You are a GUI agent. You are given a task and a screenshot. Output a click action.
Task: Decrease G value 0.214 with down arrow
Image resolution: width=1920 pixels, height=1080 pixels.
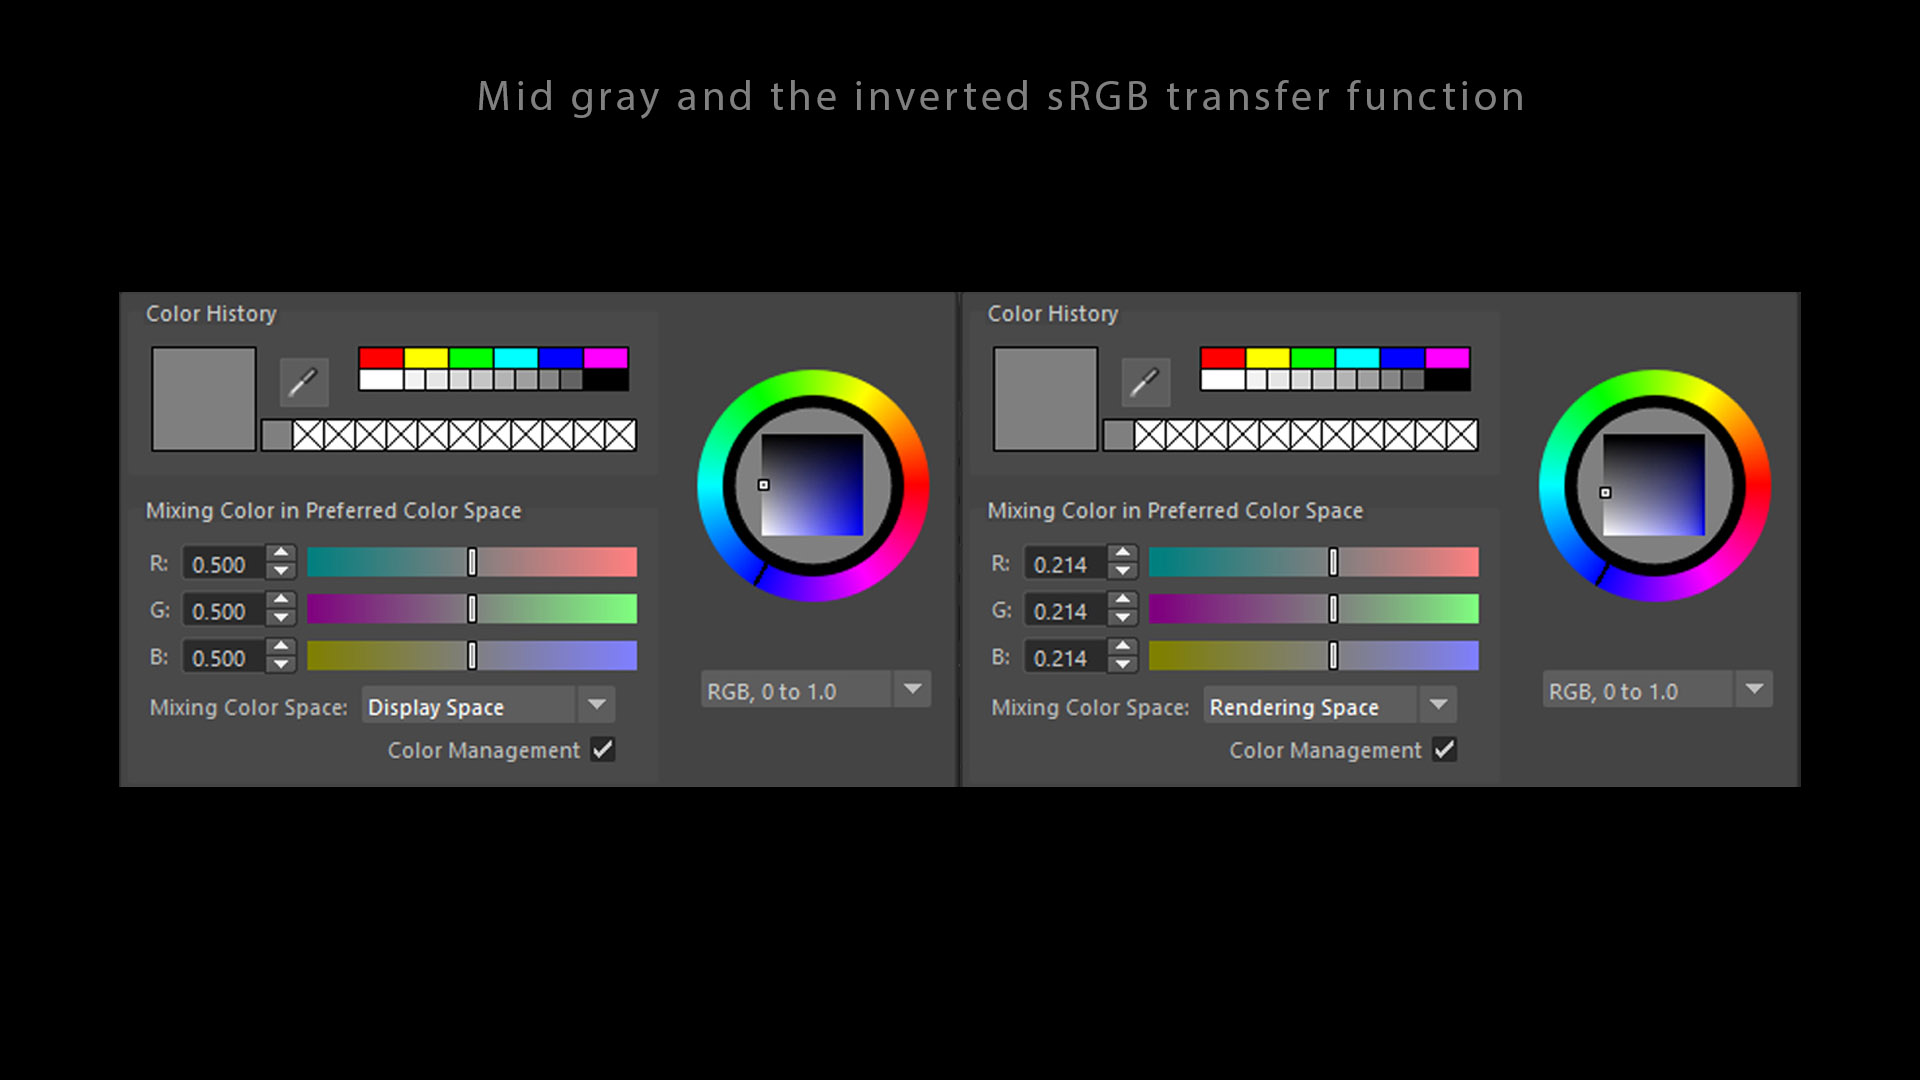tap(1124, 619)
